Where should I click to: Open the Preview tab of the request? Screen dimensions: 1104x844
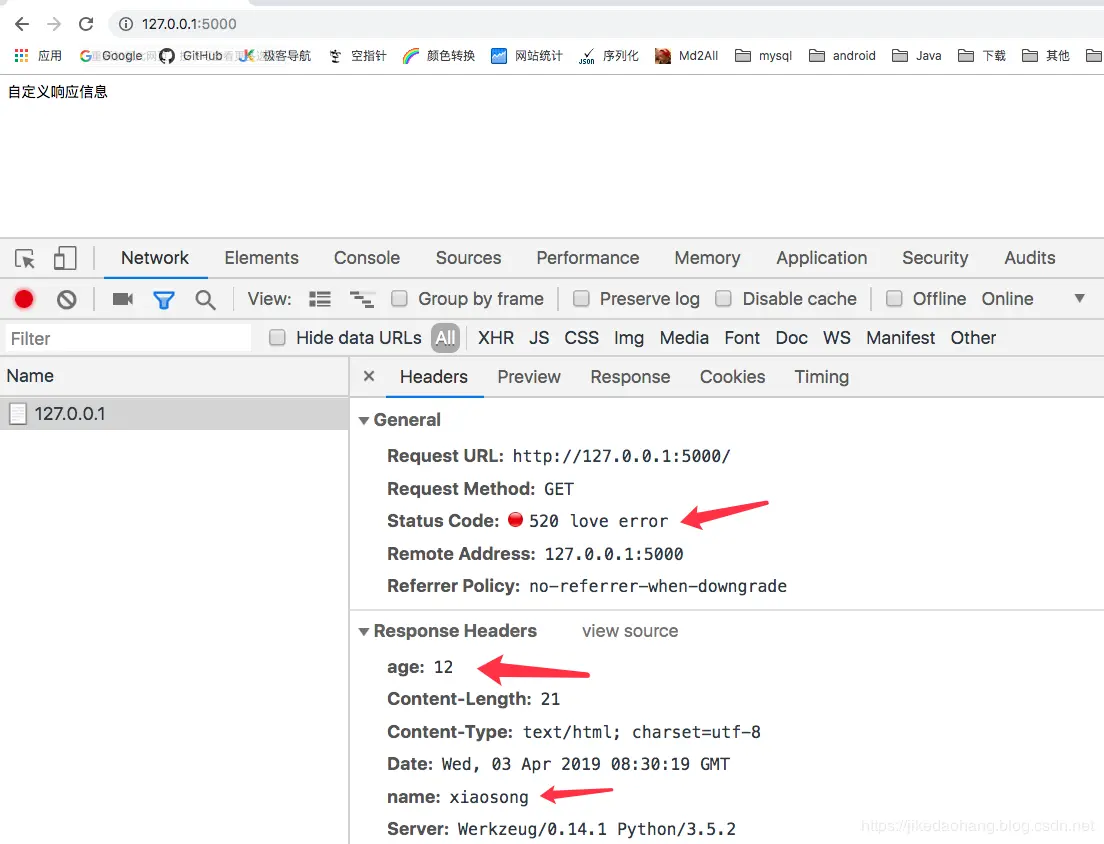point(529,377)
